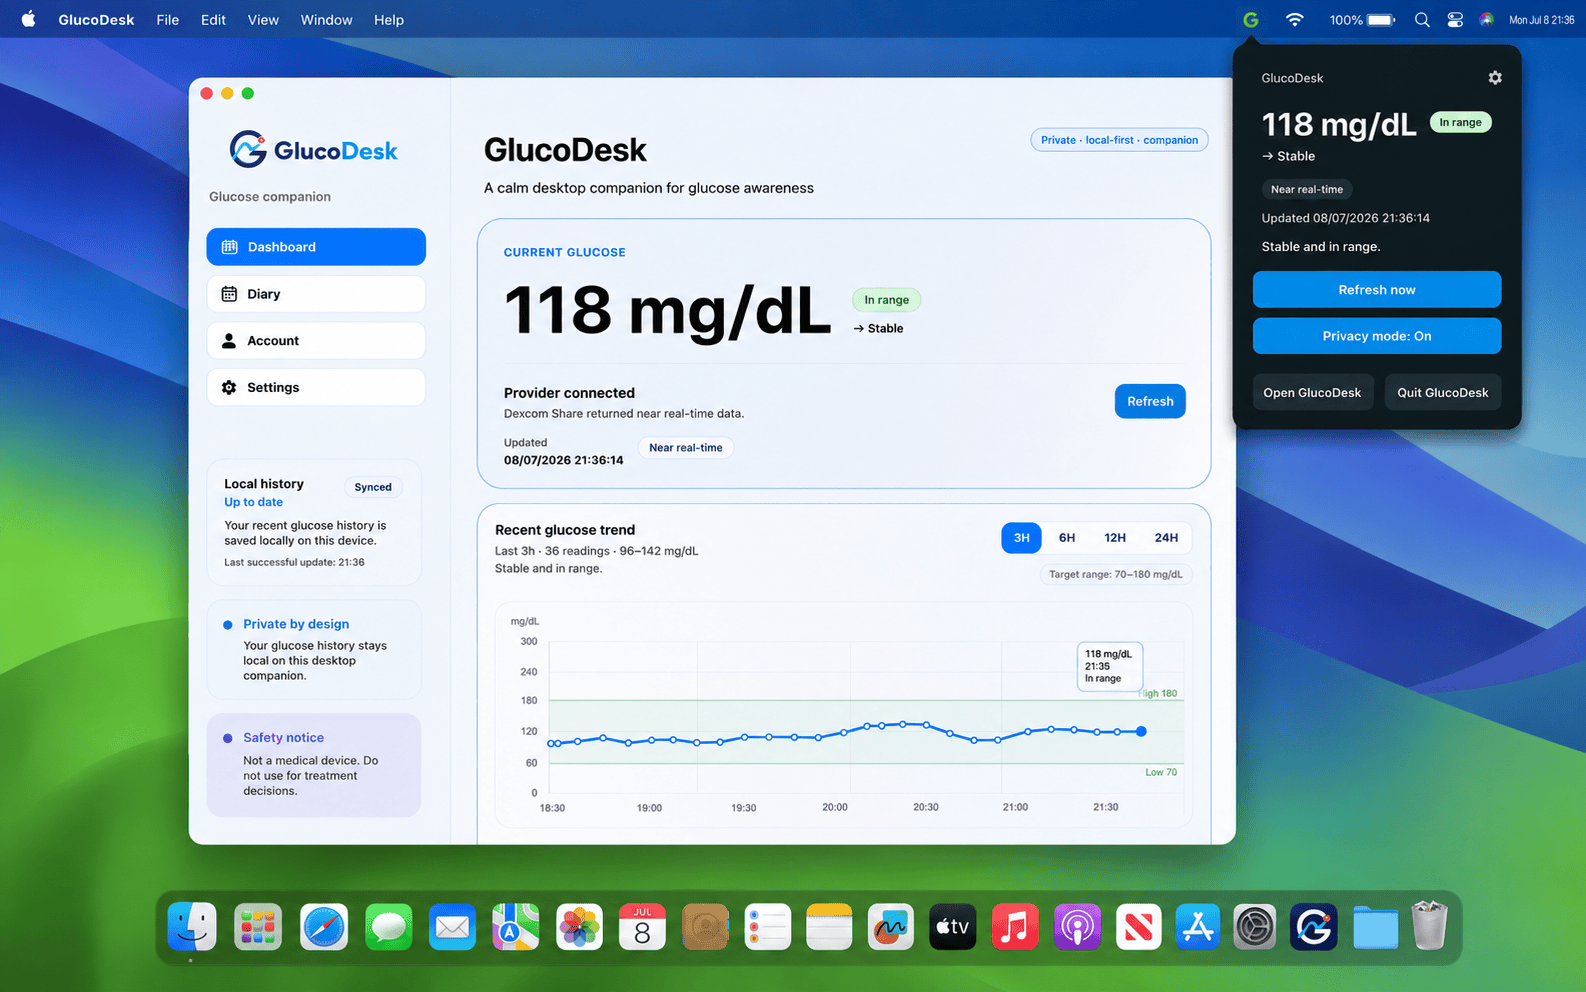The width and height of the screenshot is (1586, 992).
Task: Open the Apple menu
Action: (x=28, y=19)
